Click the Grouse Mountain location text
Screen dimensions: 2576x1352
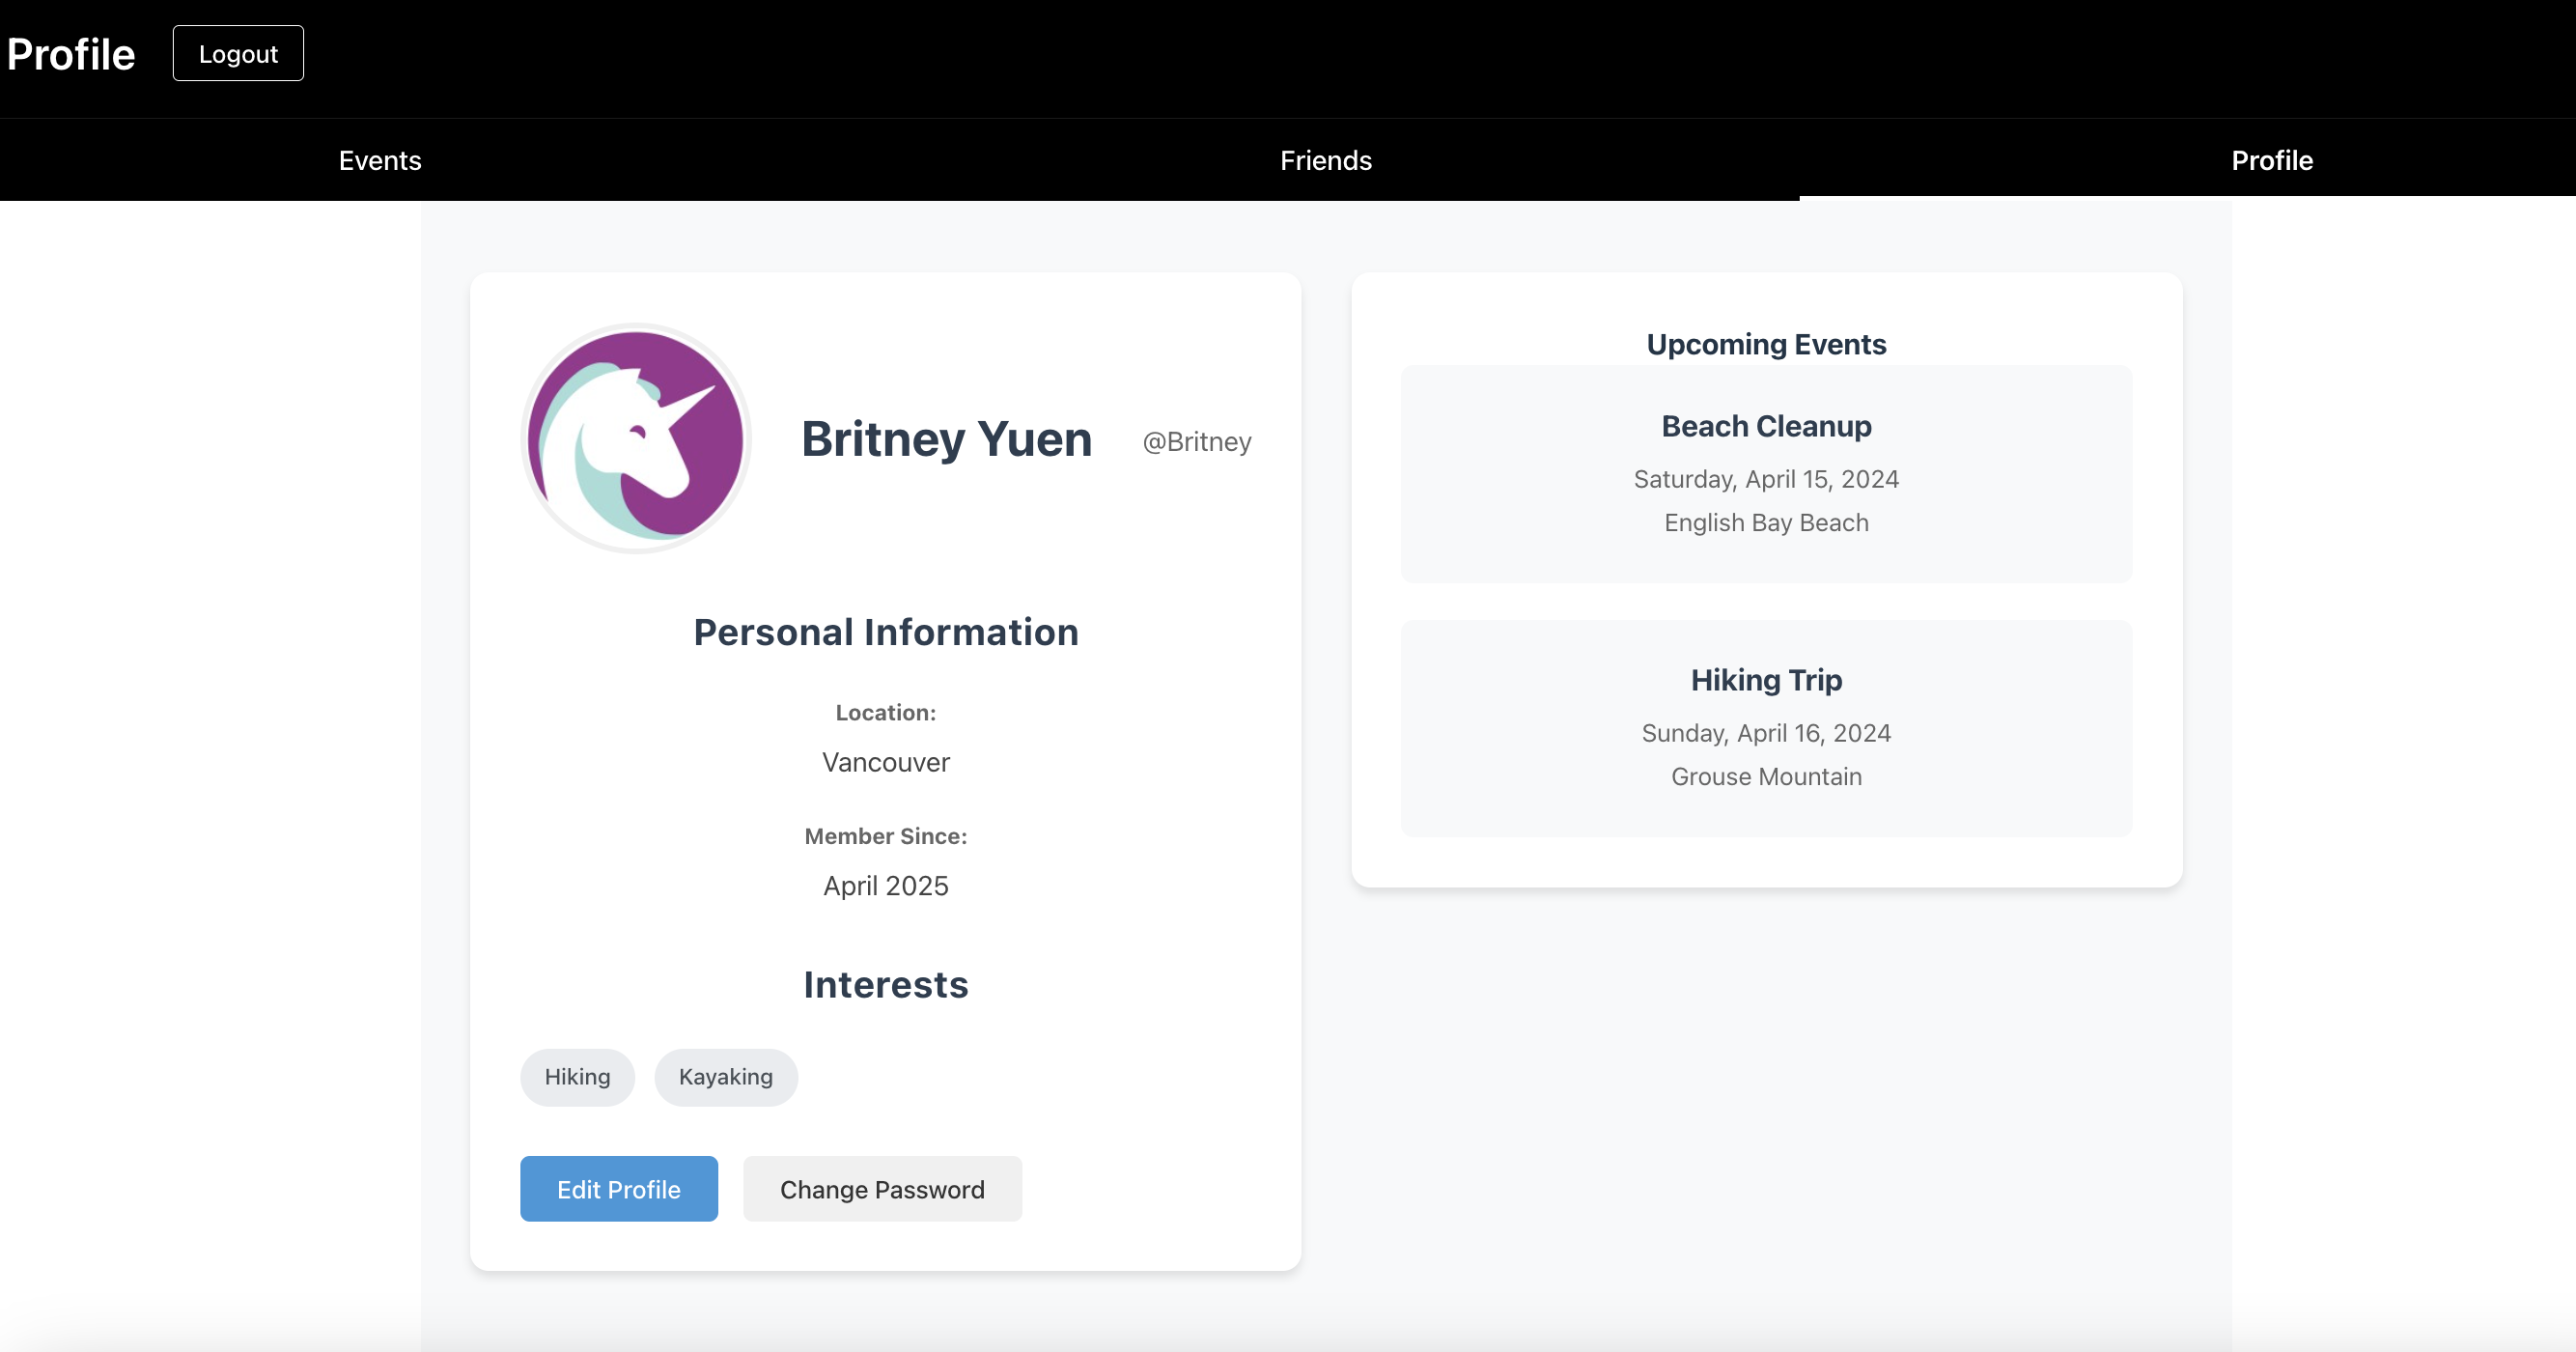pos(1766,777)
